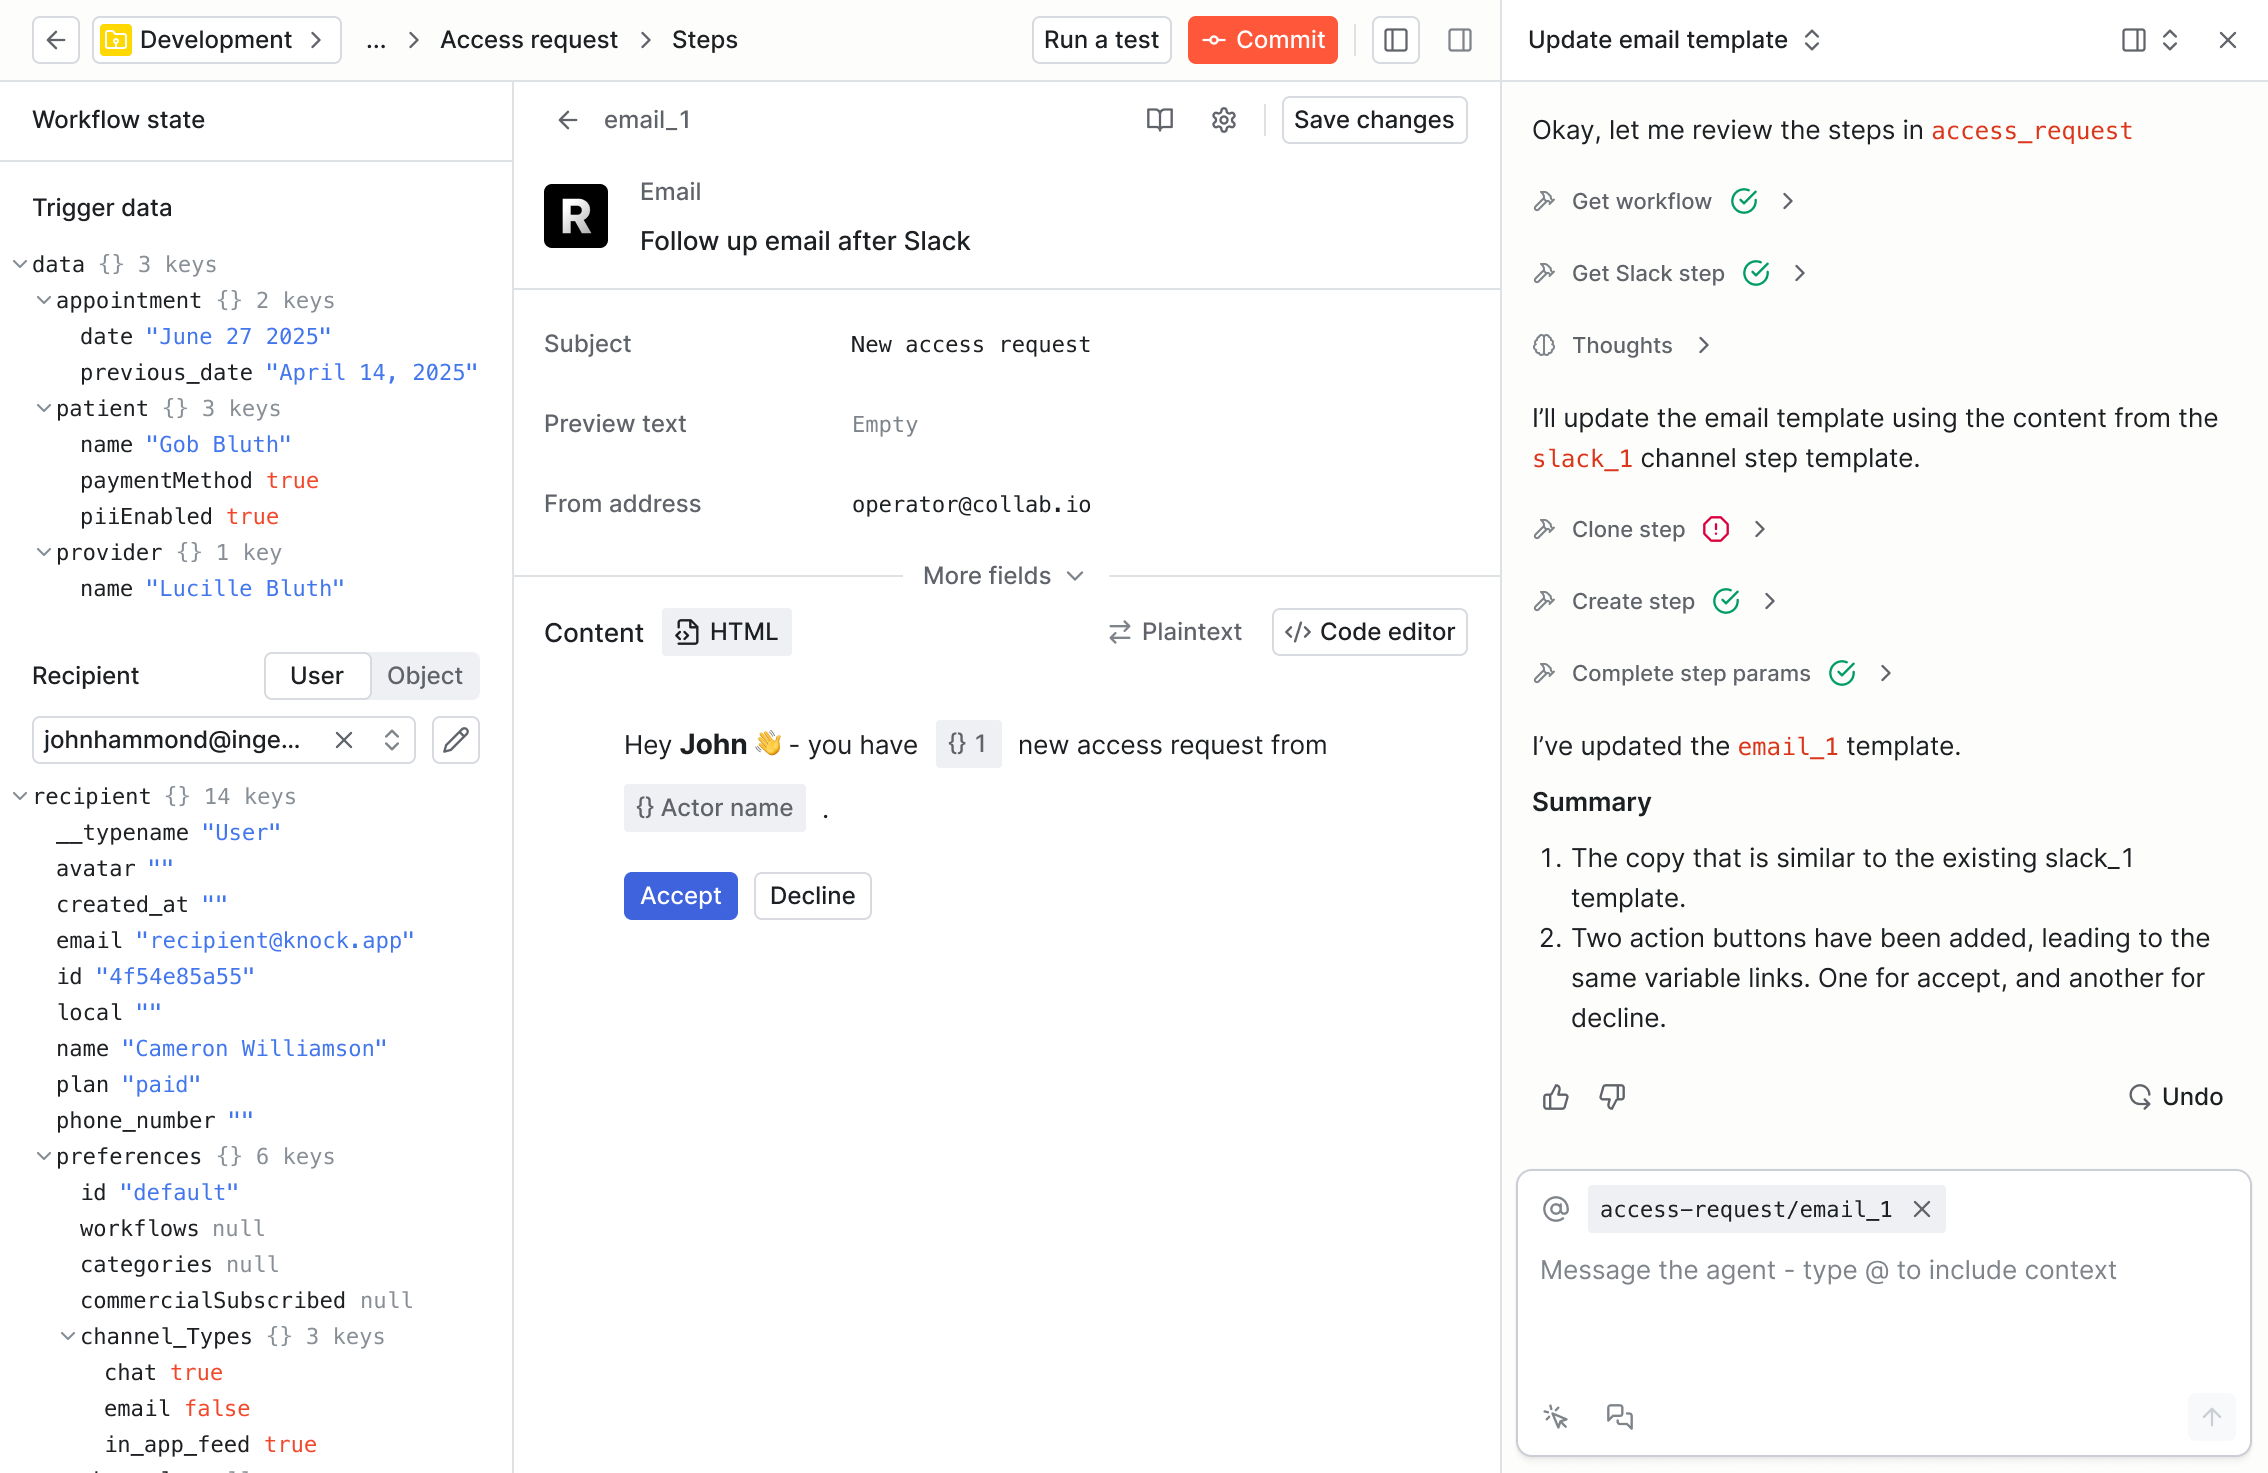Collapse the preferences tree node
Viewport: 2268px width, 1473px height.
pos(44,1156)
